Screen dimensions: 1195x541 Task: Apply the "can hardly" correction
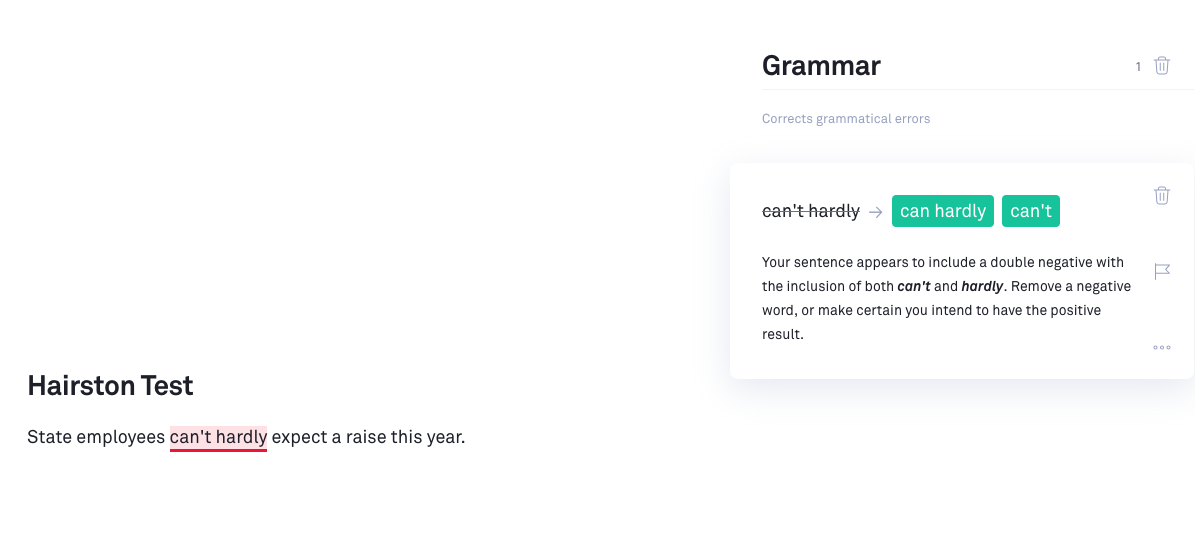click(x=942, y=211)
